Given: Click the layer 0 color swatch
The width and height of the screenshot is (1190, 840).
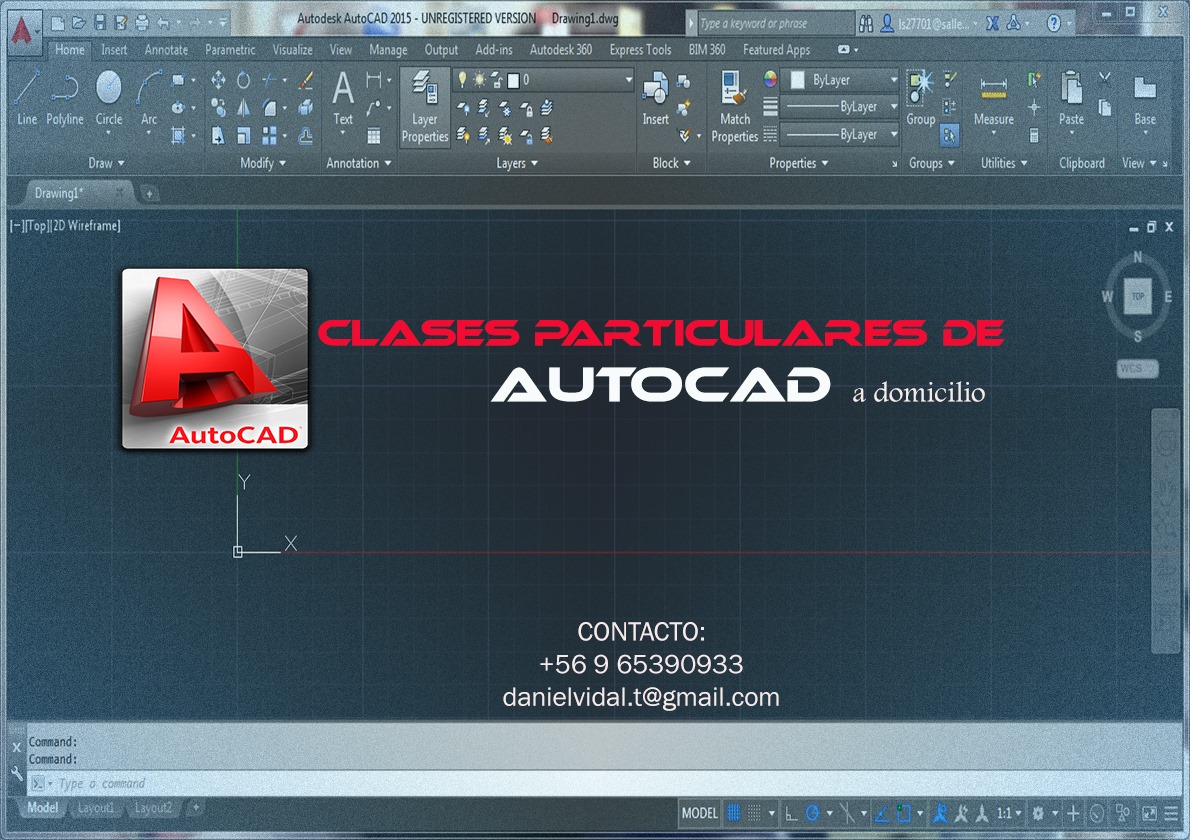Looking at the screenshot, I should pos(513,80).
